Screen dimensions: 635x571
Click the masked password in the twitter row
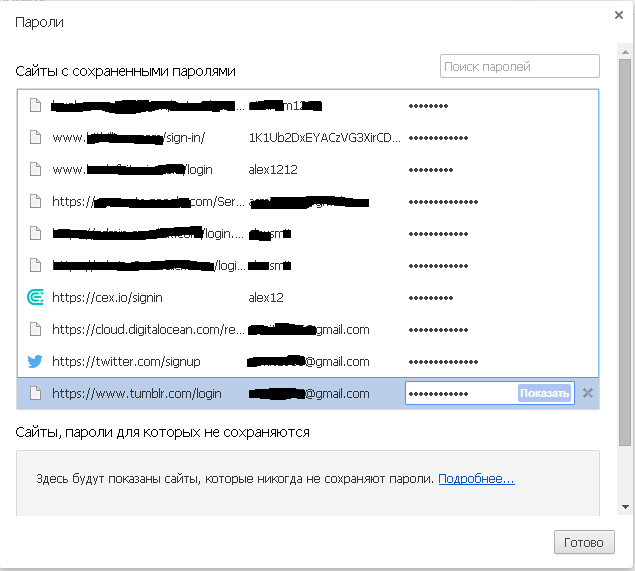pos(443,362)
